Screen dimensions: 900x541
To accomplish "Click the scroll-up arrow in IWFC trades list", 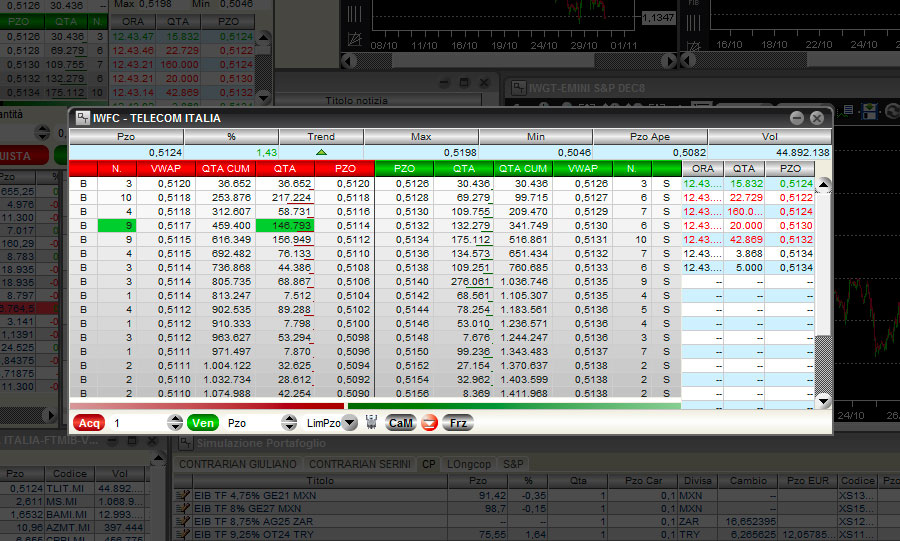I will 824,184.
